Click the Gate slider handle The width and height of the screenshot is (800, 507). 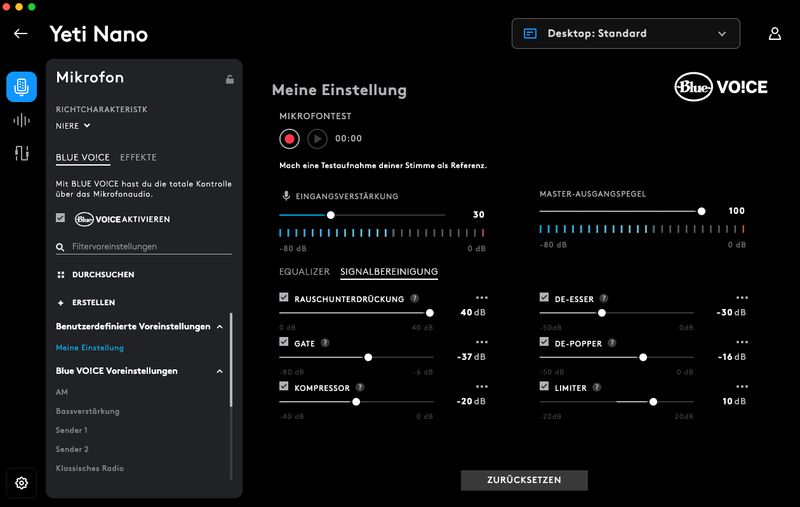(368, 358)
